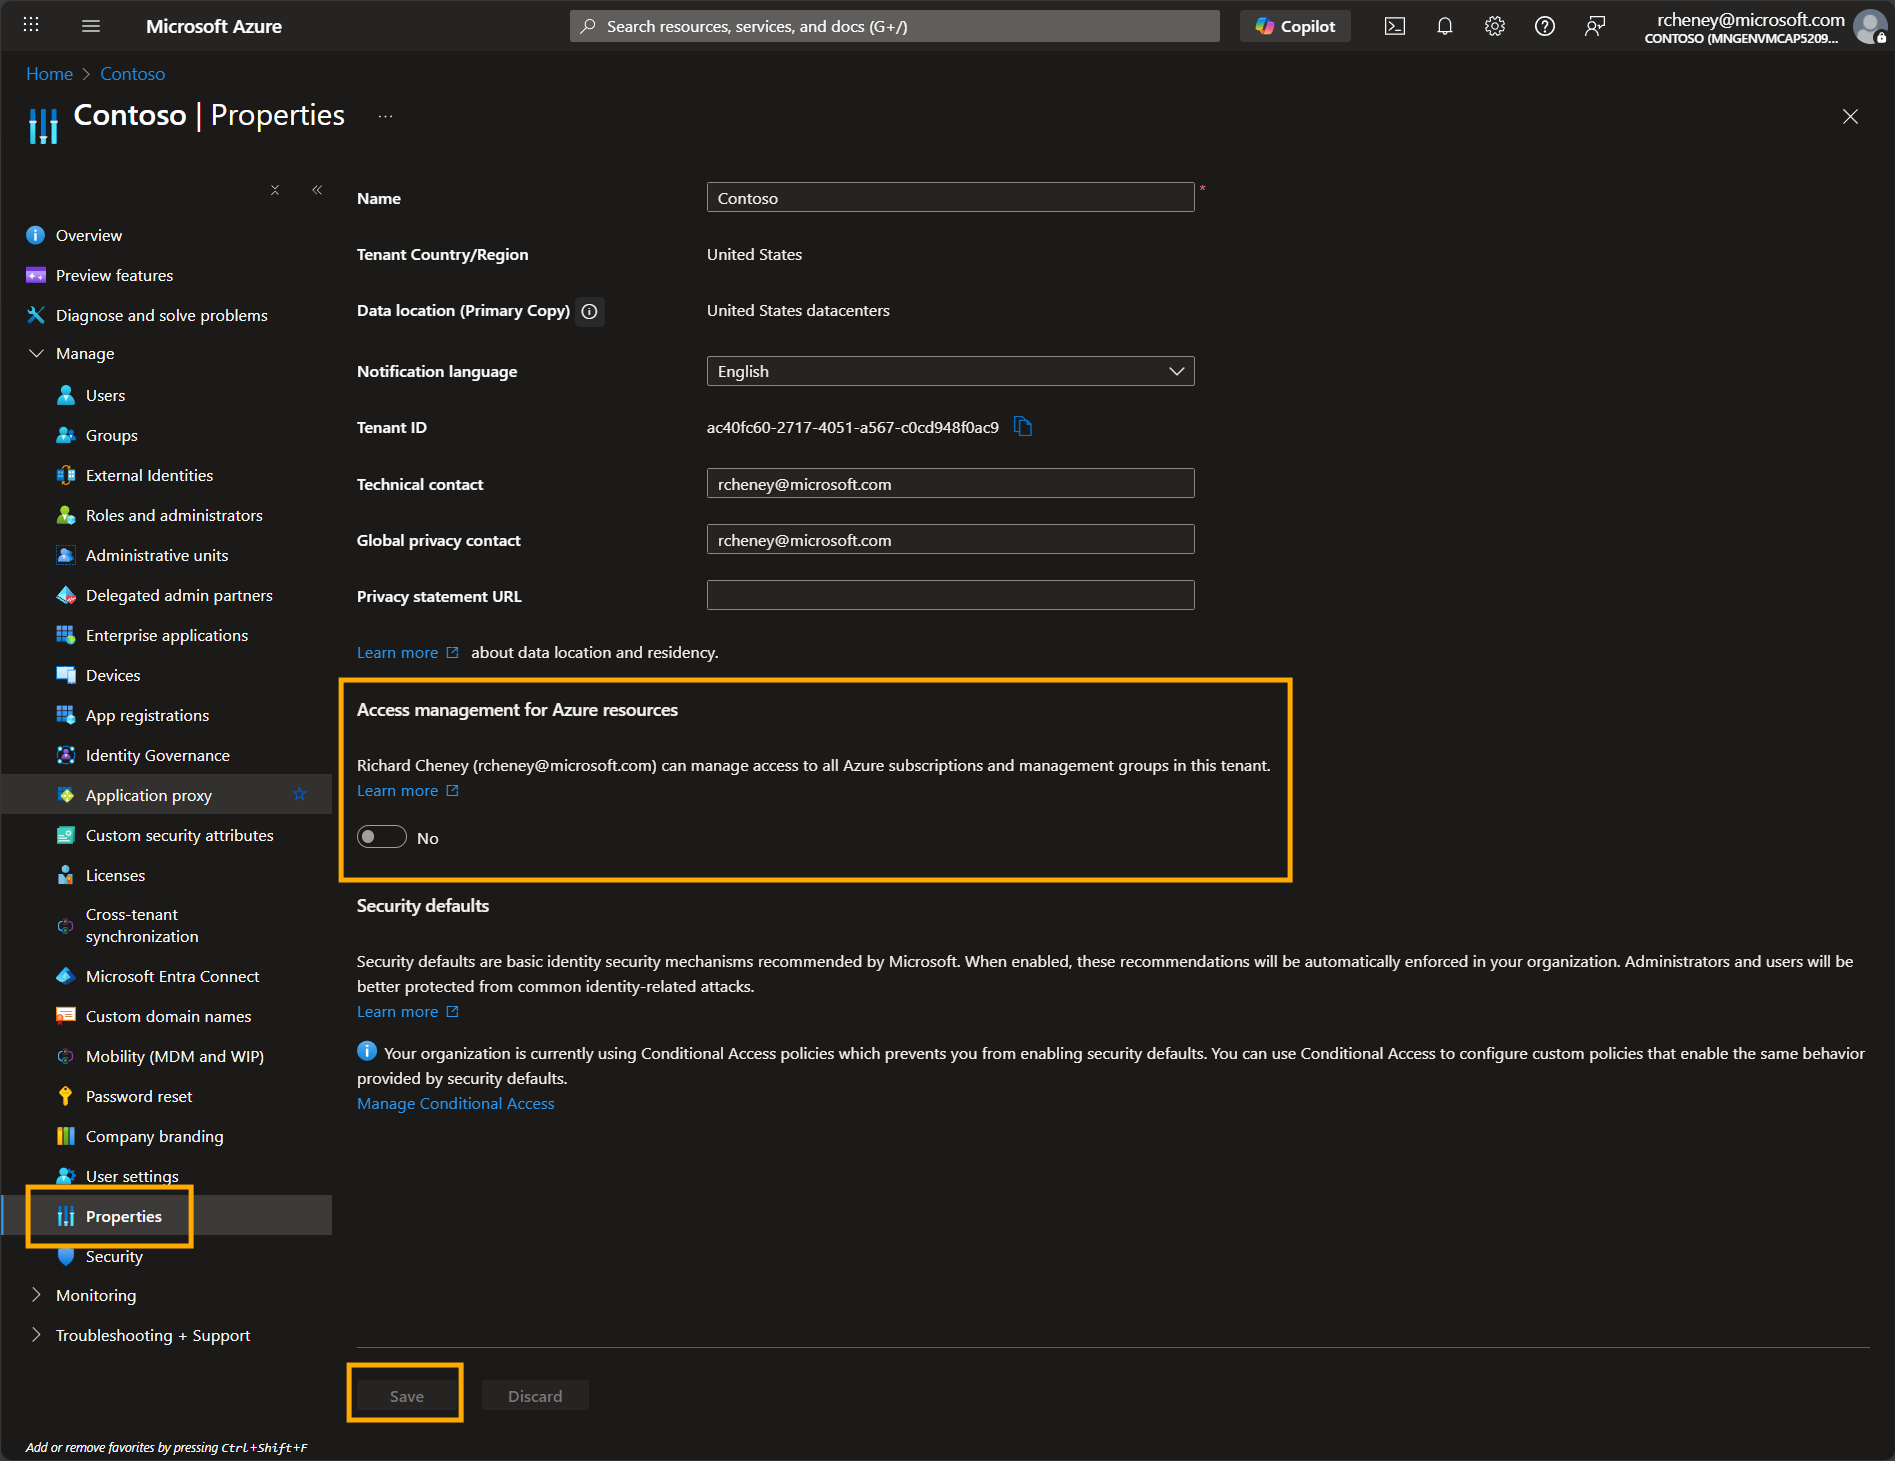This screenshot has width=1895, height=1461.
Task: Open portal settings gear
Action: (1494, 26)
